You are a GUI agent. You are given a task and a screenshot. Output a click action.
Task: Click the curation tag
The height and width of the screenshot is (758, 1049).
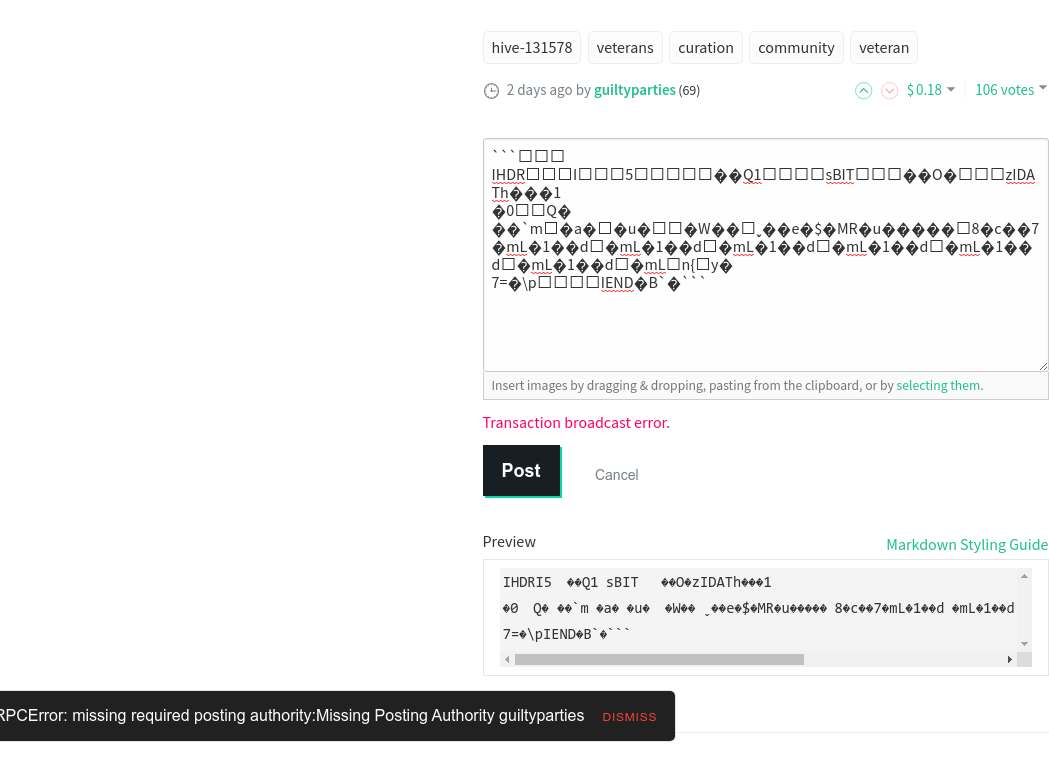(705, 47)
